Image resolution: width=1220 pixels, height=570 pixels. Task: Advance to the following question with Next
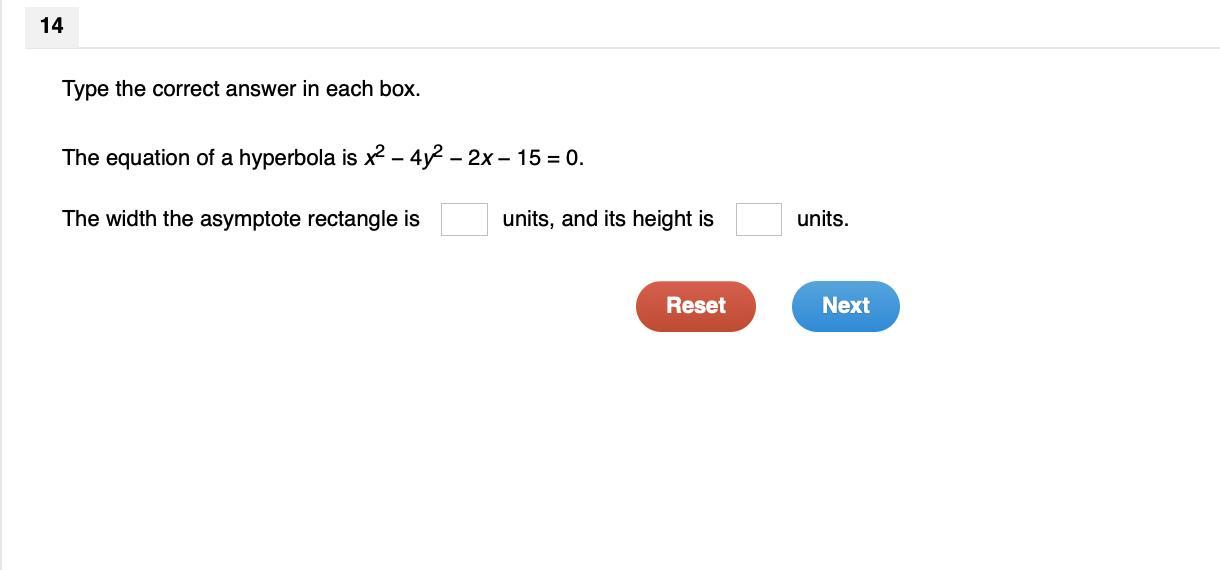[845, 306]
